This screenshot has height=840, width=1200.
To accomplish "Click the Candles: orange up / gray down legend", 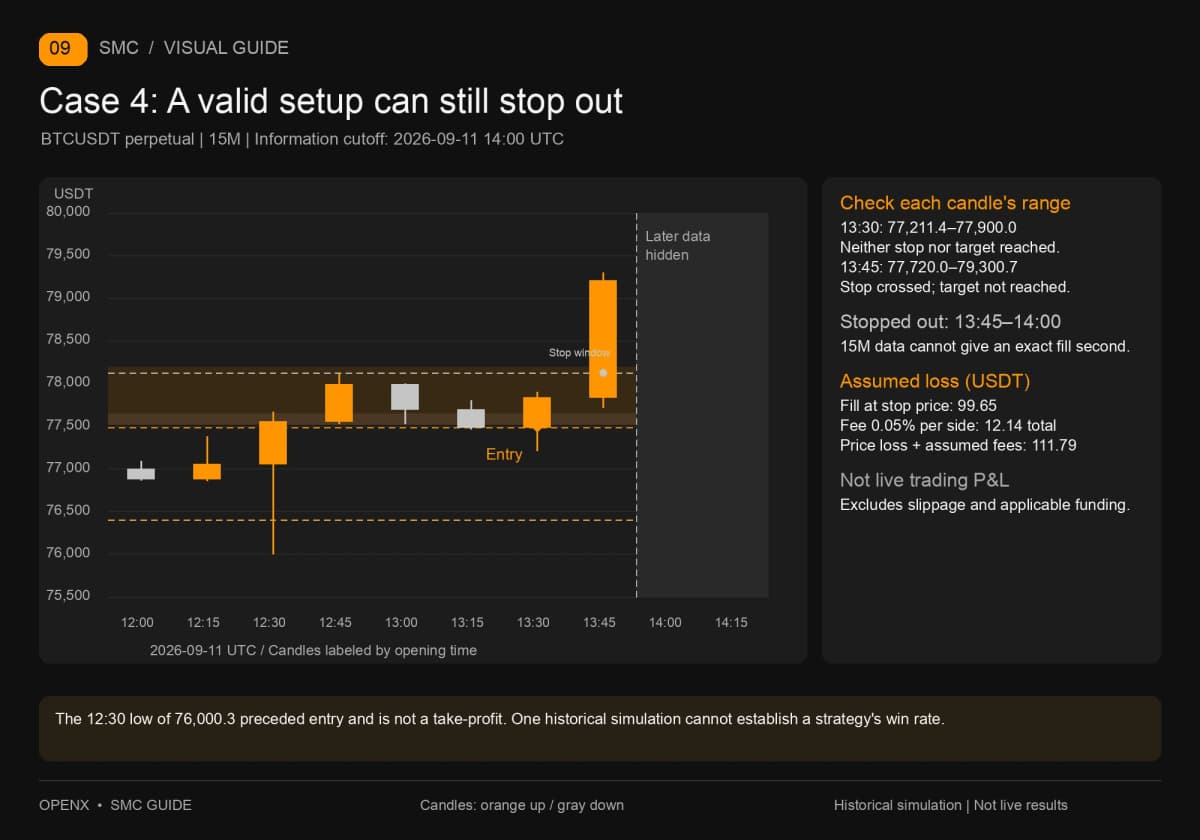I will click(522, 805).
